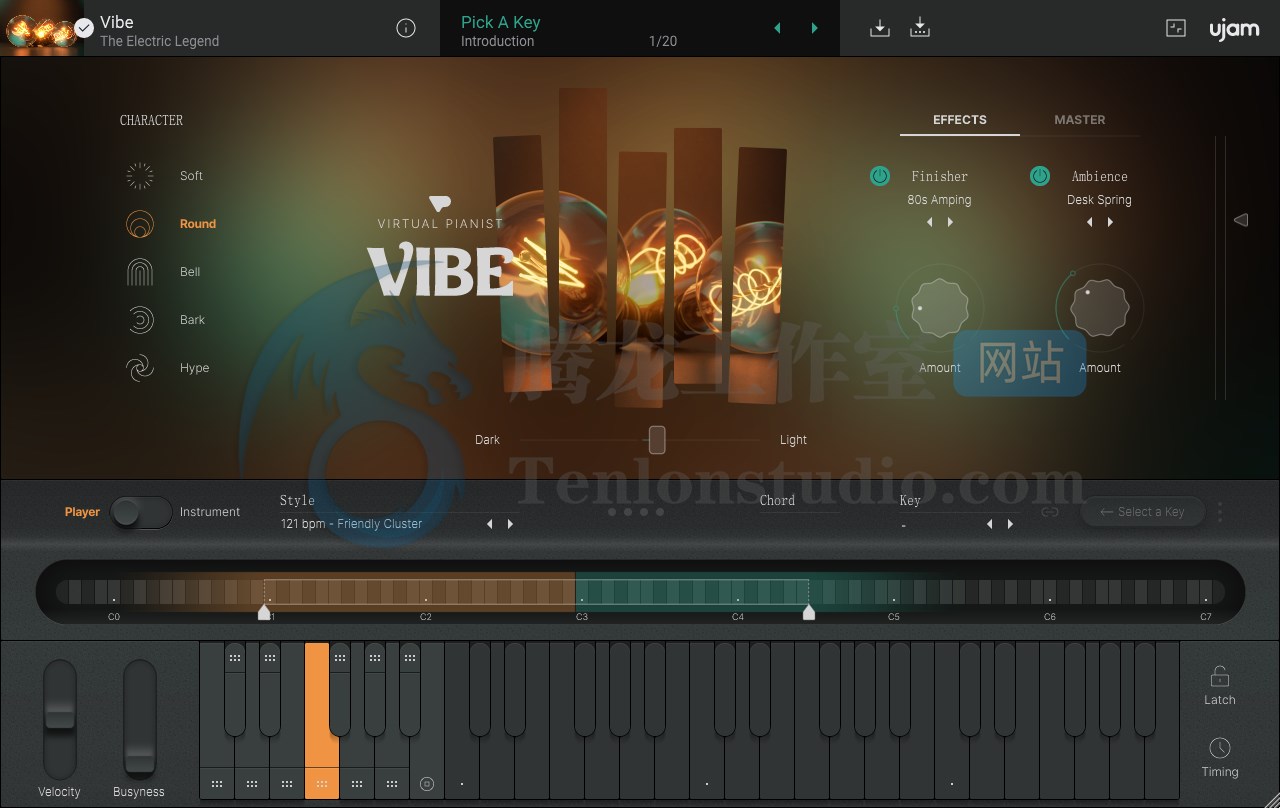Select the Soft character icon
This screenshot has height=808, width=1280.
(140, 176)
